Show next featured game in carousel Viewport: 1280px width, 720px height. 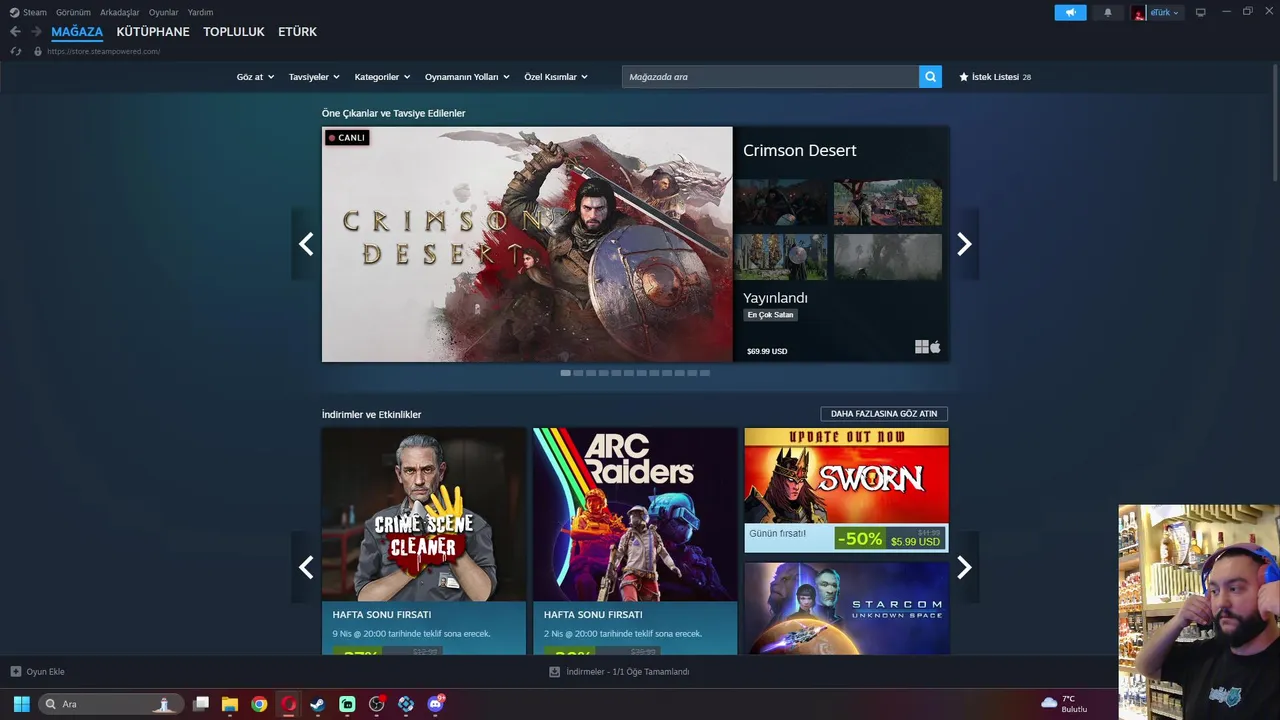964,244
